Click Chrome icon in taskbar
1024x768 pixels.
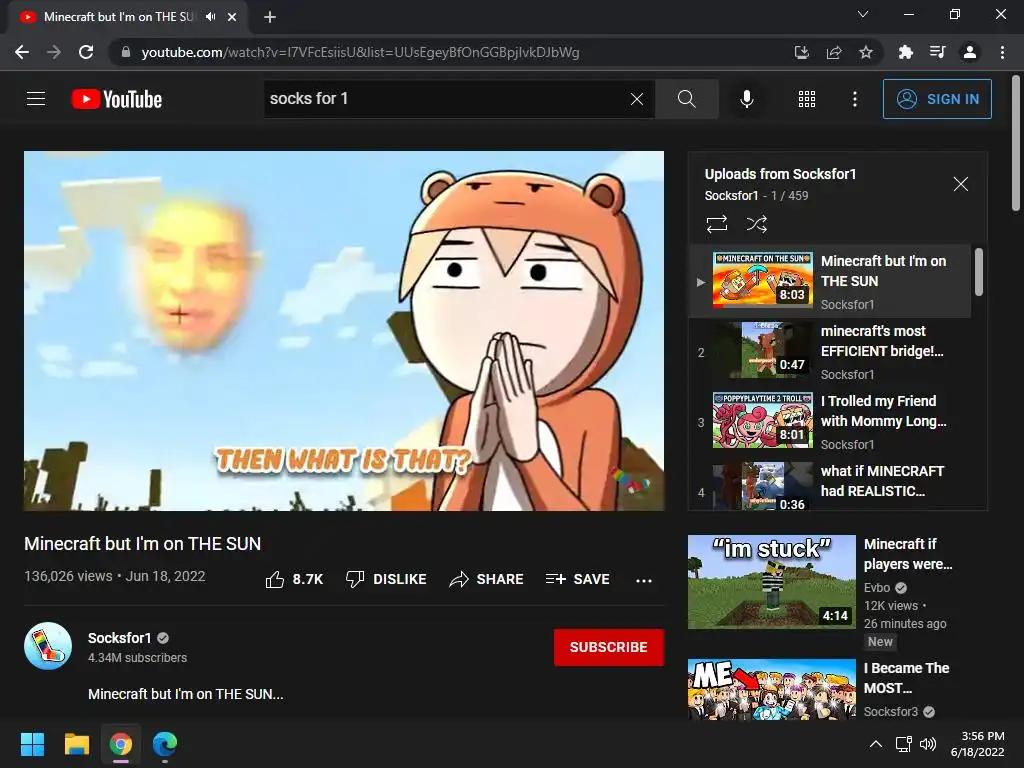point(120,744)
